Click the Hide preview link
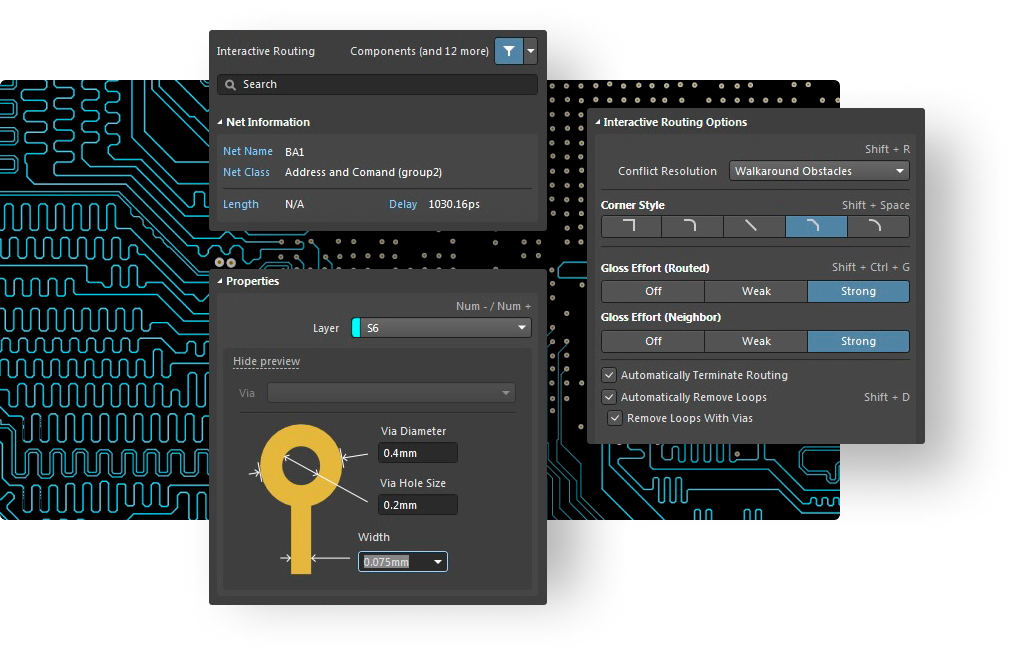 [266, 361]
